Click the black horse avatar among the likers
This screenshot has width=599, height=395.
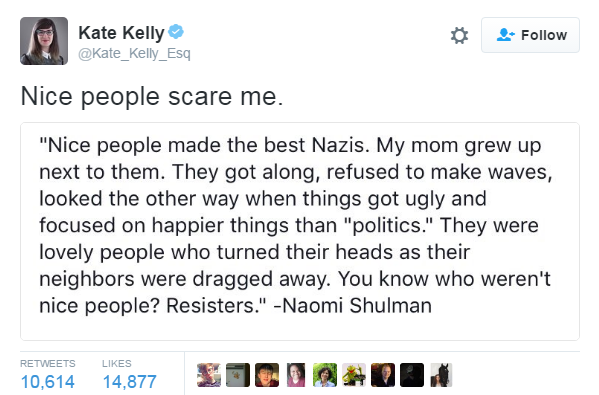pyautogui.click(x=441, y=375)
